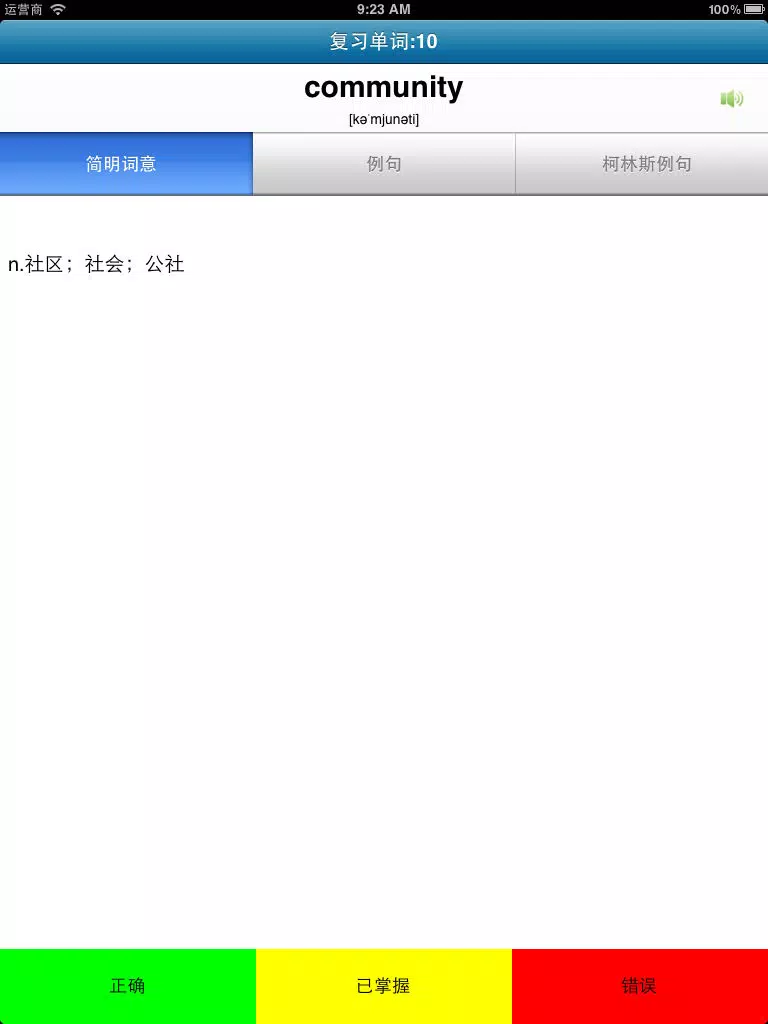Tap the battery icon in status bar
Screen dimensions: 768x1024
(x=754, y=9)
